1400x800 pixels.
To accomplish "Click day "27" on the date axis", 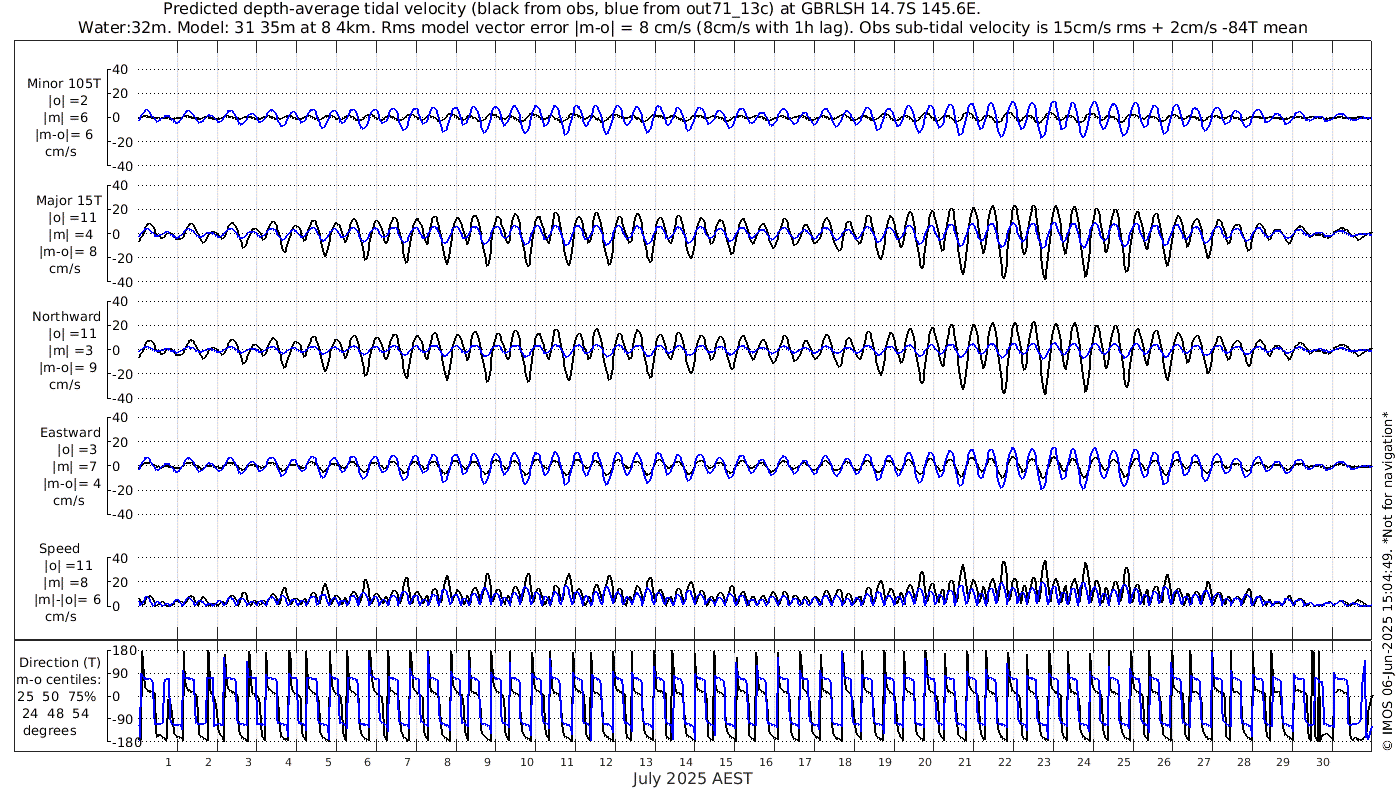I will 1203,762.
